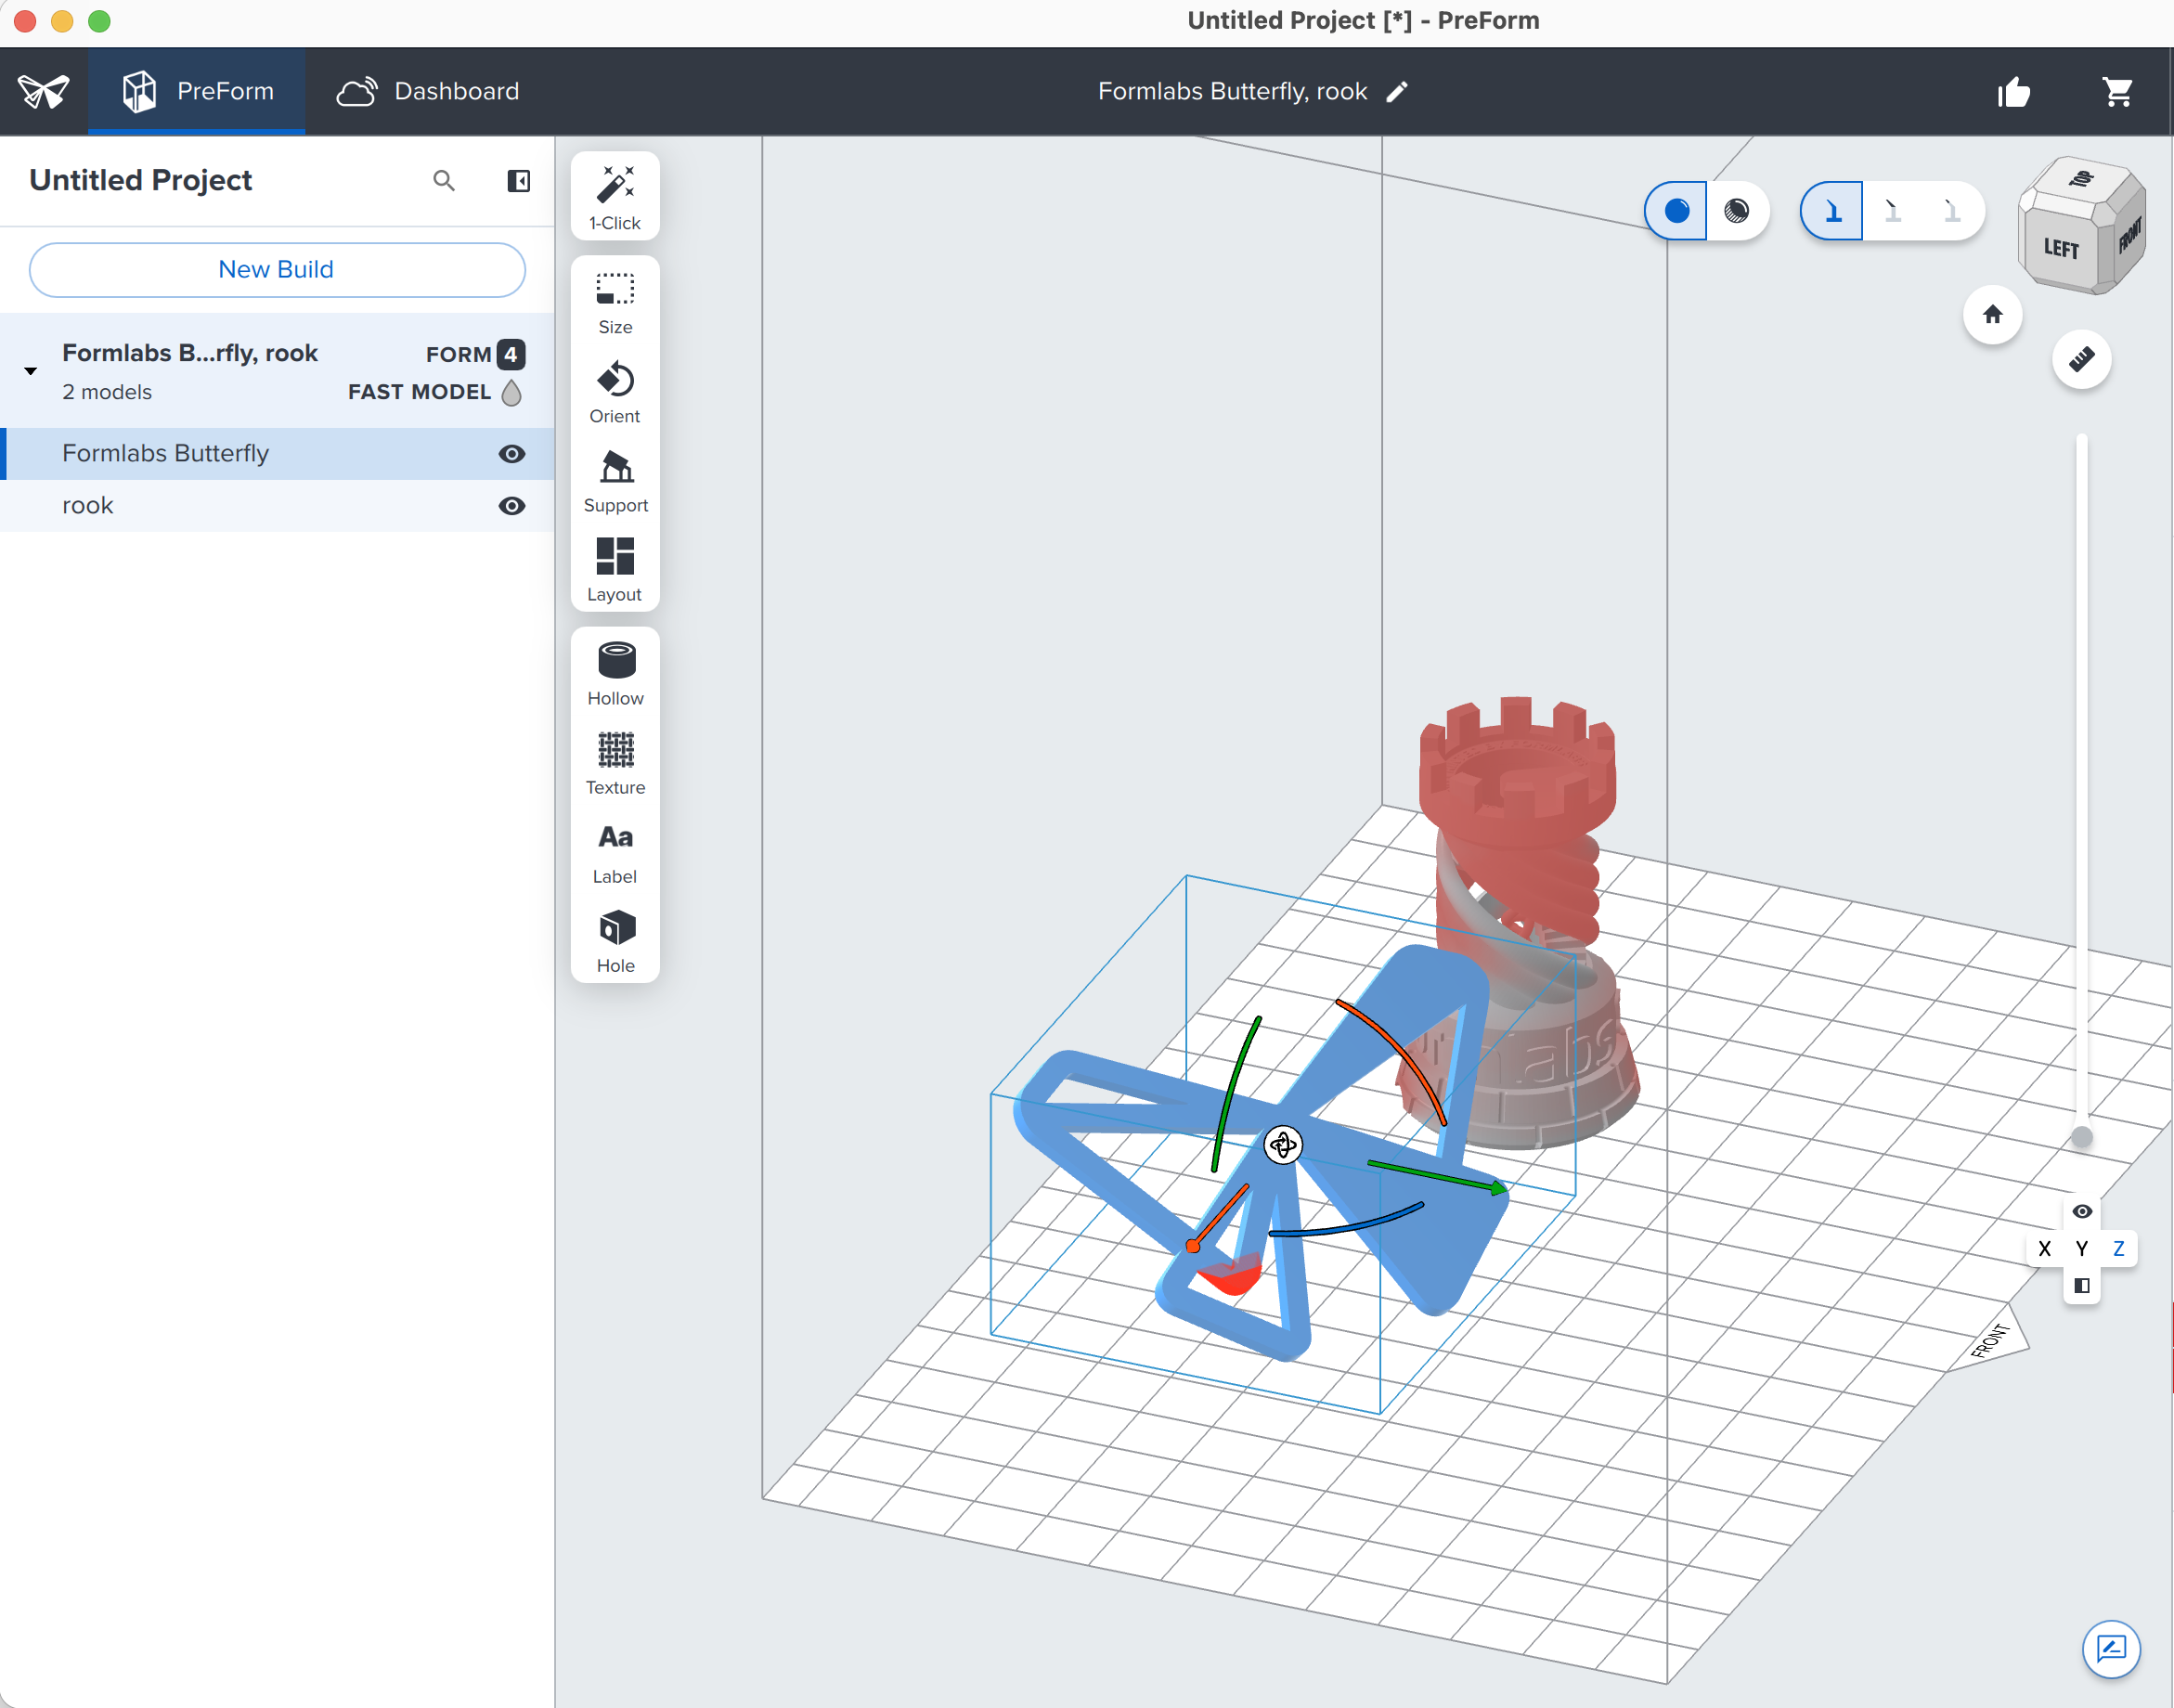
Task: Select solid shaded view mode
Action: pos(1676,211)
